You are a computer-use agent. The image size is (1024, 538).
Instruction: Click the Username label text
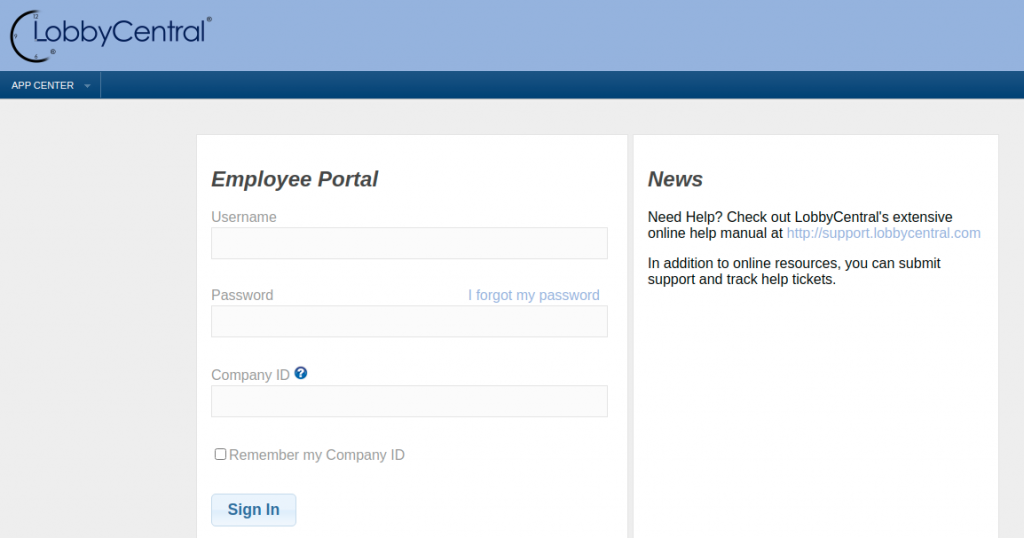coord(244,217)
